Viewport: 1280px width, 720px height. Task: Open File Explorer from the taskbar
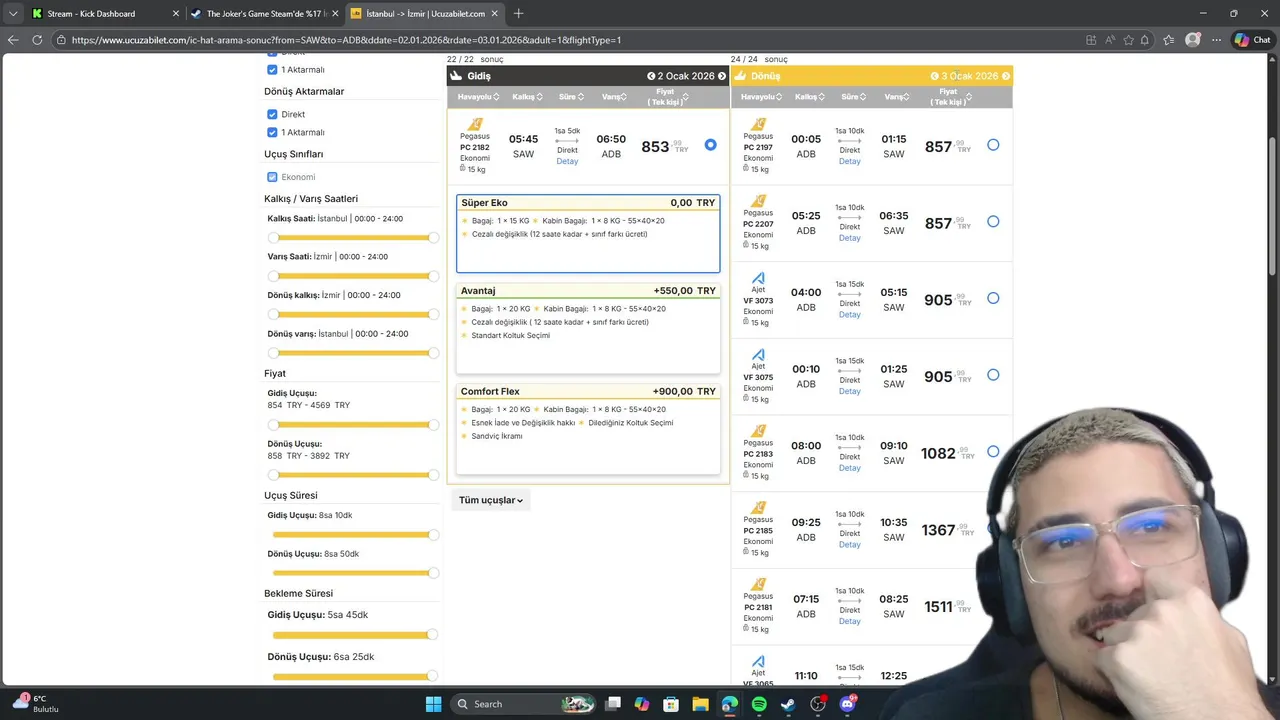pyautogui.click(x=701, y=704)
